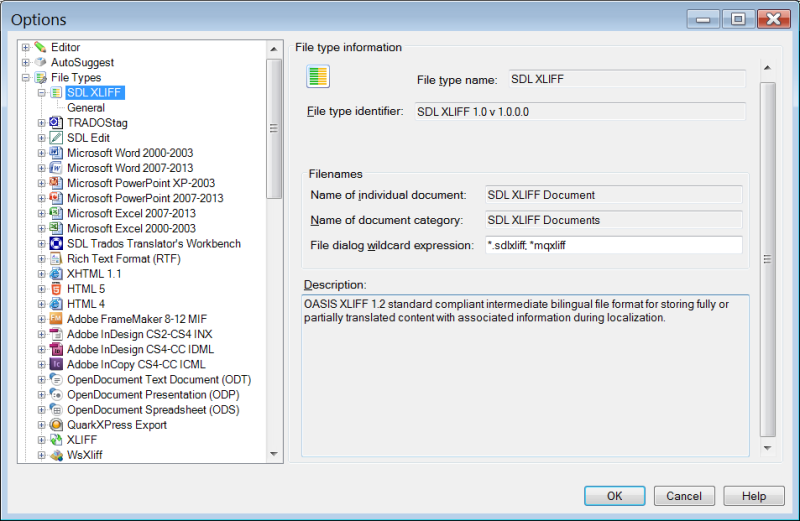Click the SDL XLIFF tree icon
This screenshot has width=800, height=521.
(x=56, y=93)
